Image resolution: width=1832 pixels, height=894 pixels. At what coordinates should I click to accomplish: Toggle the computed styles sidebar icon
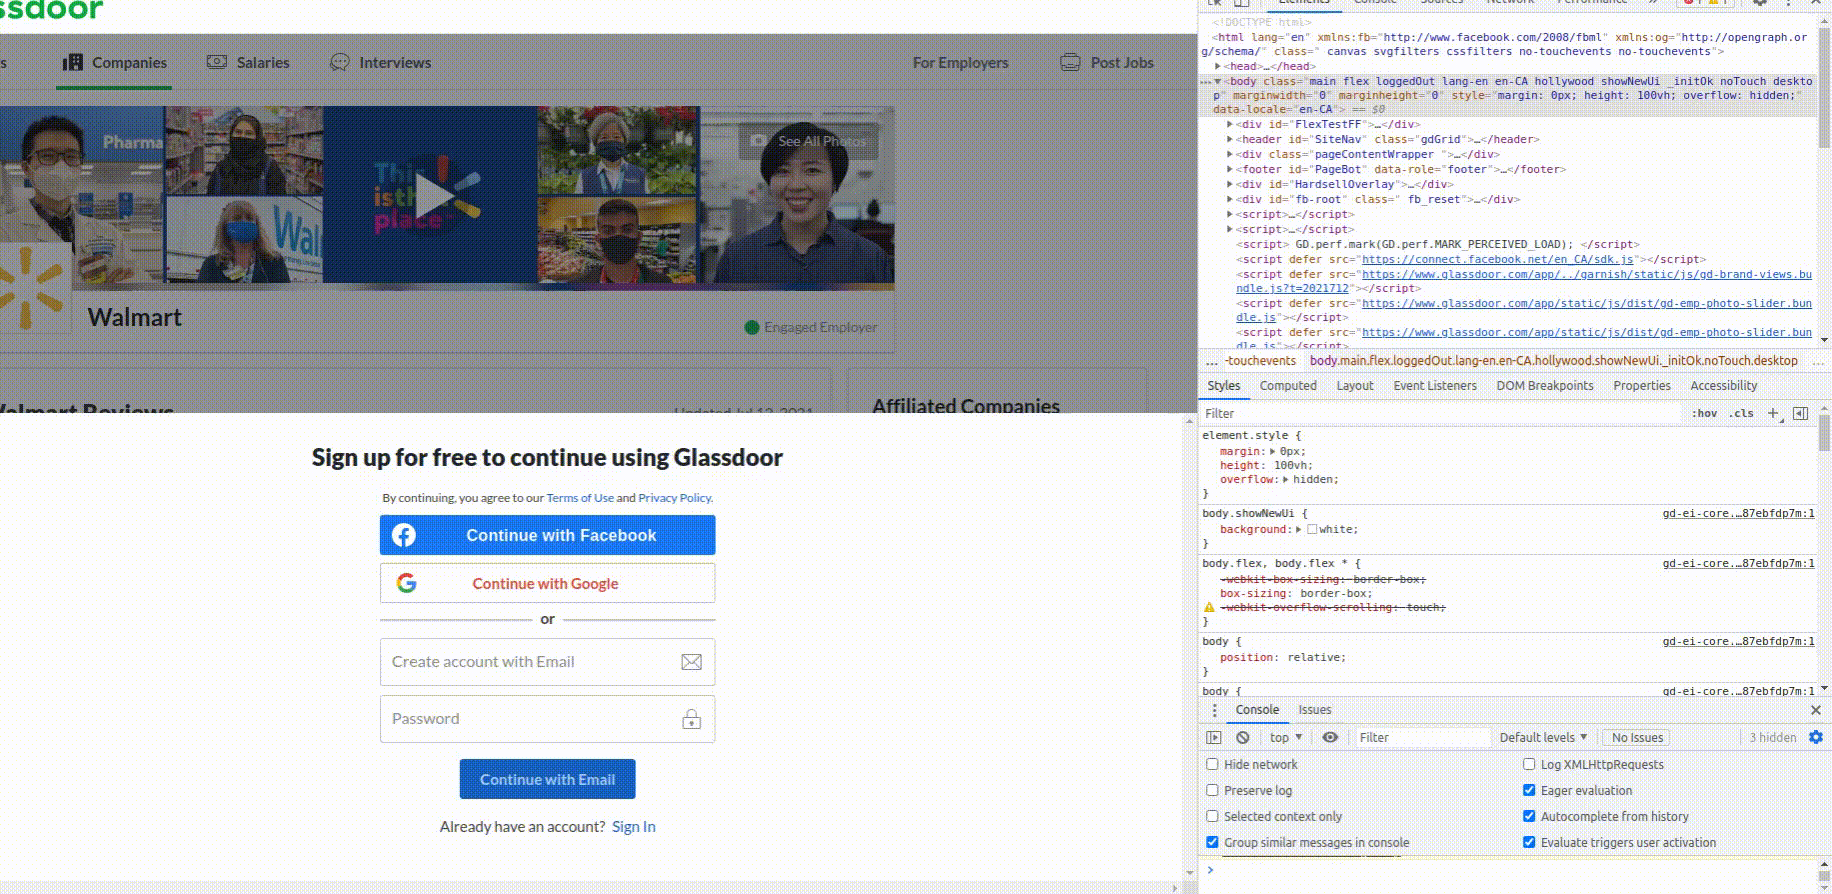[1801, 413]
